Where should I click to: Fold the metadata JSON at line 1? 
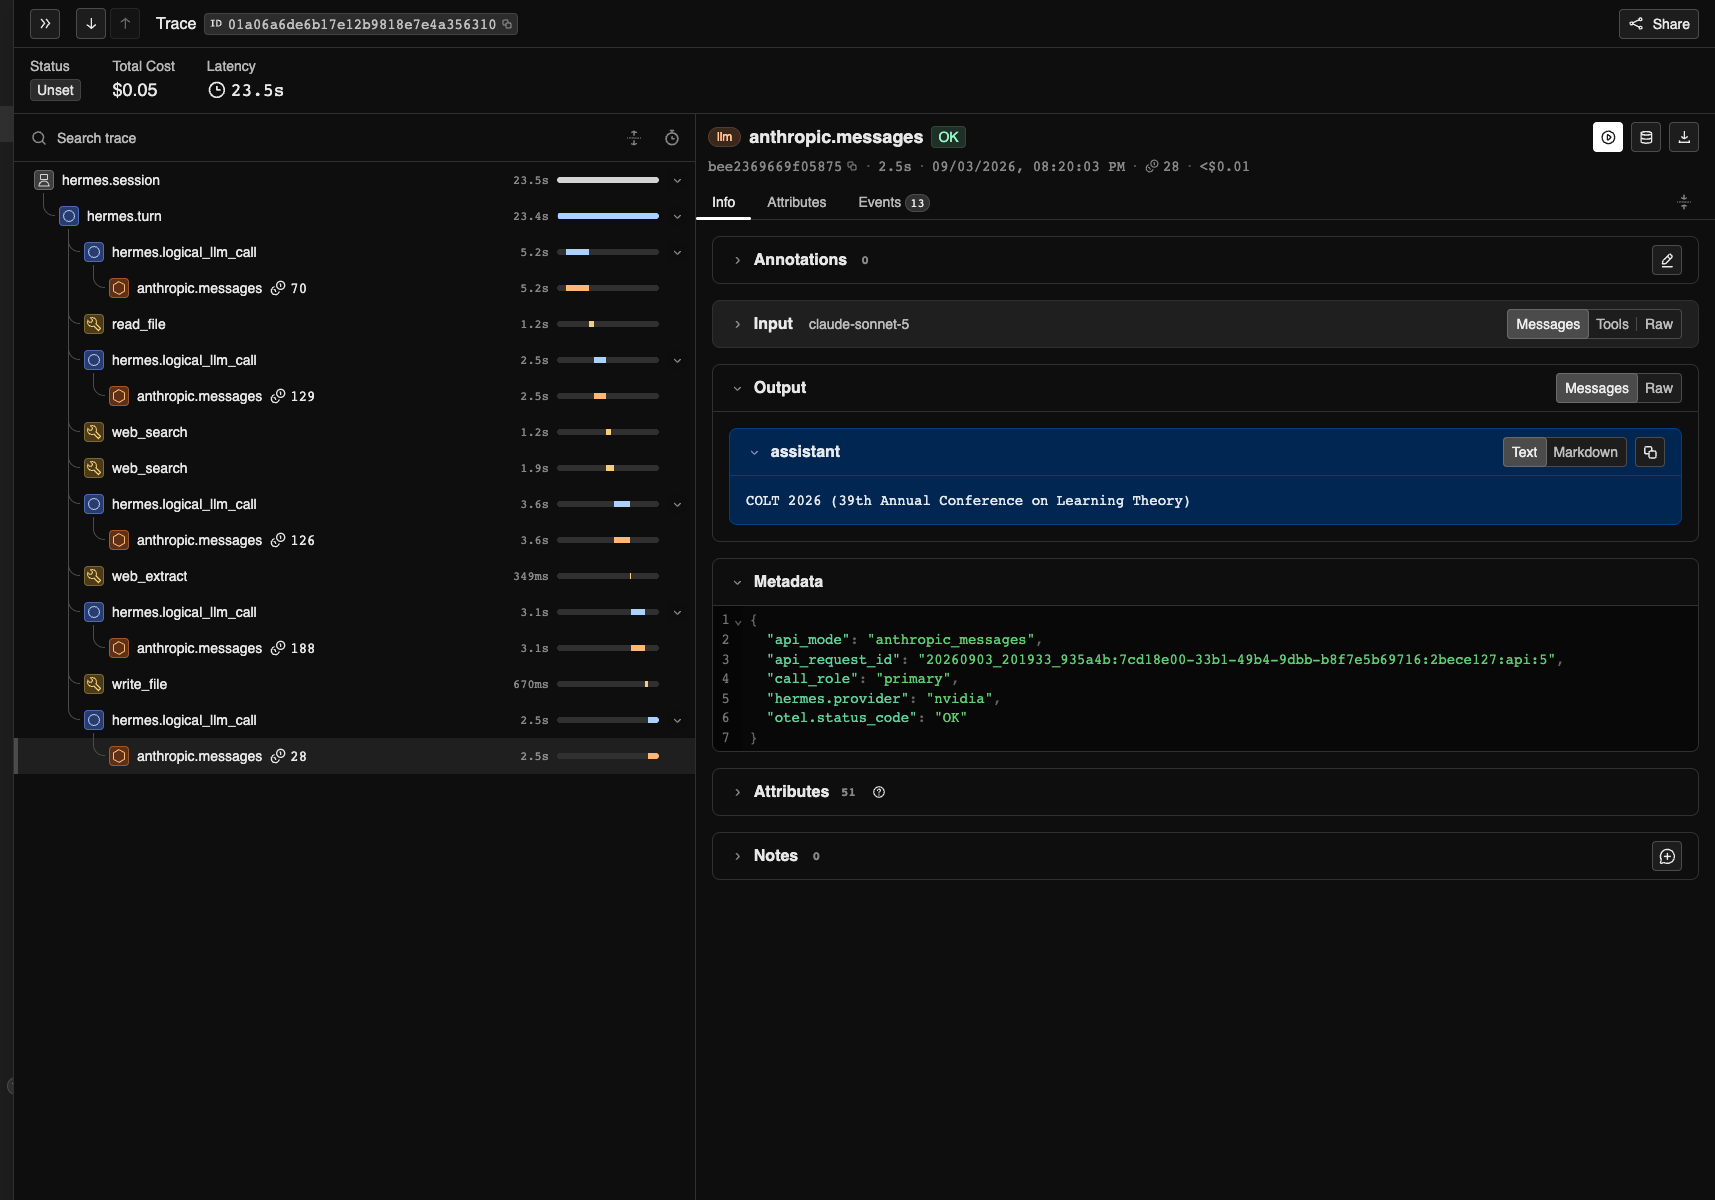pyautogui.click(x=738, y=621)
